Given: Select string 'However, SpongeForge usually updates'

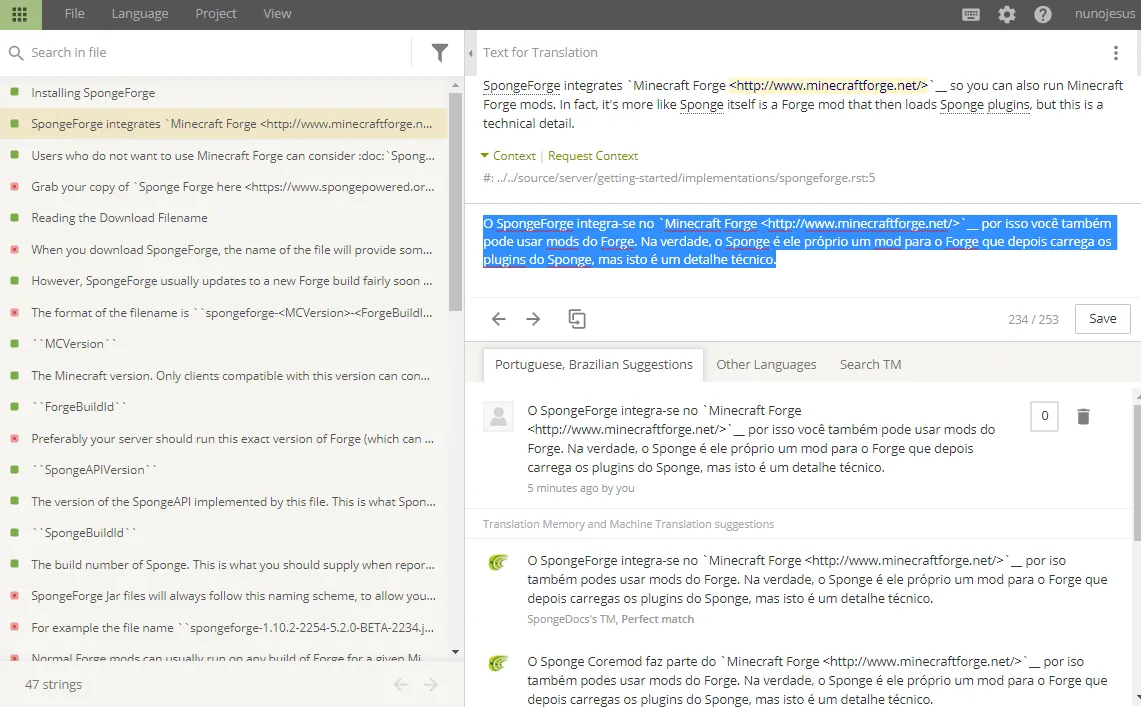Looking at the screenshot, I should pyautogui.click(x=223, y=281).
